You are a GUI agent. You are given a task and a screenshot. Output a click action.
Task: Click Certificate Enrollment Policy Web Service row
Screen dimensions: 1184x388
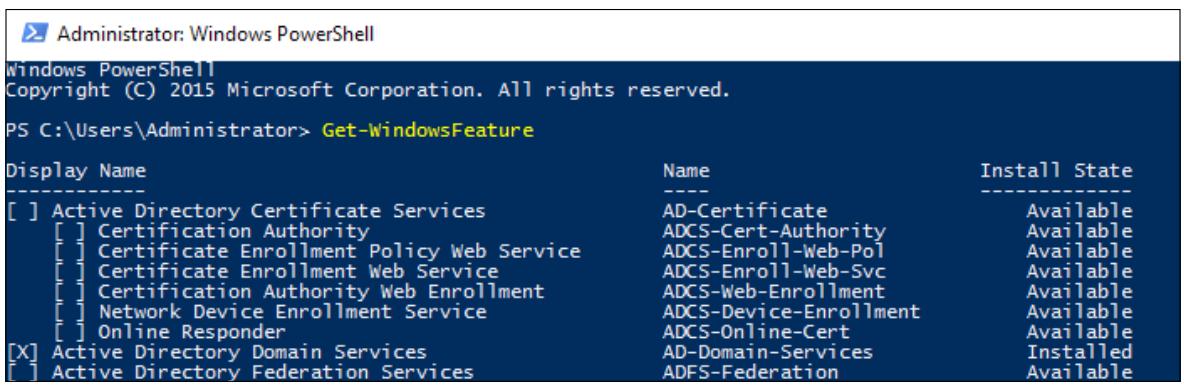coord(569,251)
